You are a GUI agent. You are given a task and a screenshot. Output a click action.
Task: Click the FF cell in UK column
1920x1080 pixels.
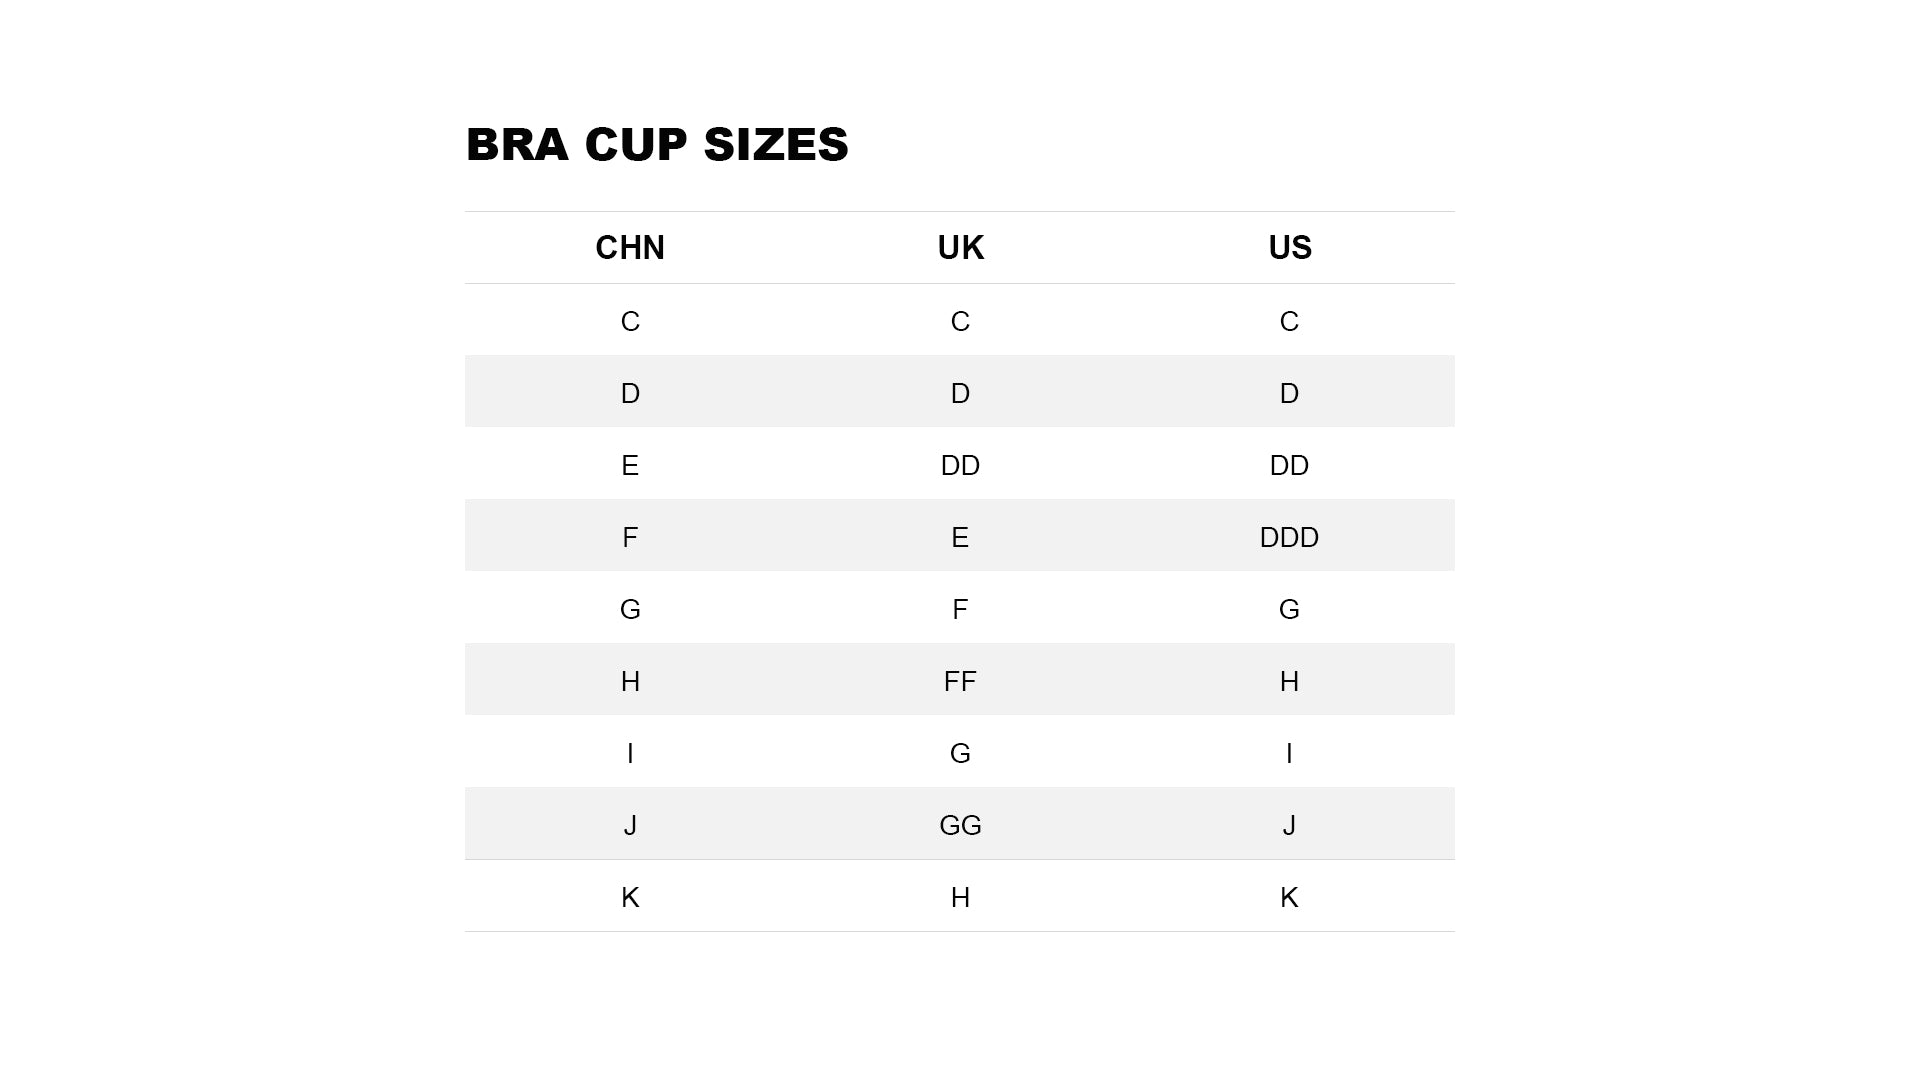[960, 681]
